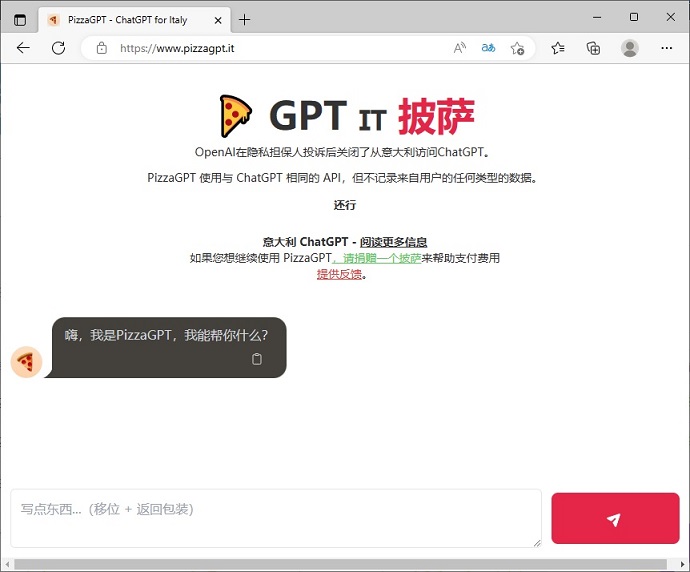Viewport: 690px width, 572px height.
Task: Focus the 写点东西 message input box
Action: [276, 518]
